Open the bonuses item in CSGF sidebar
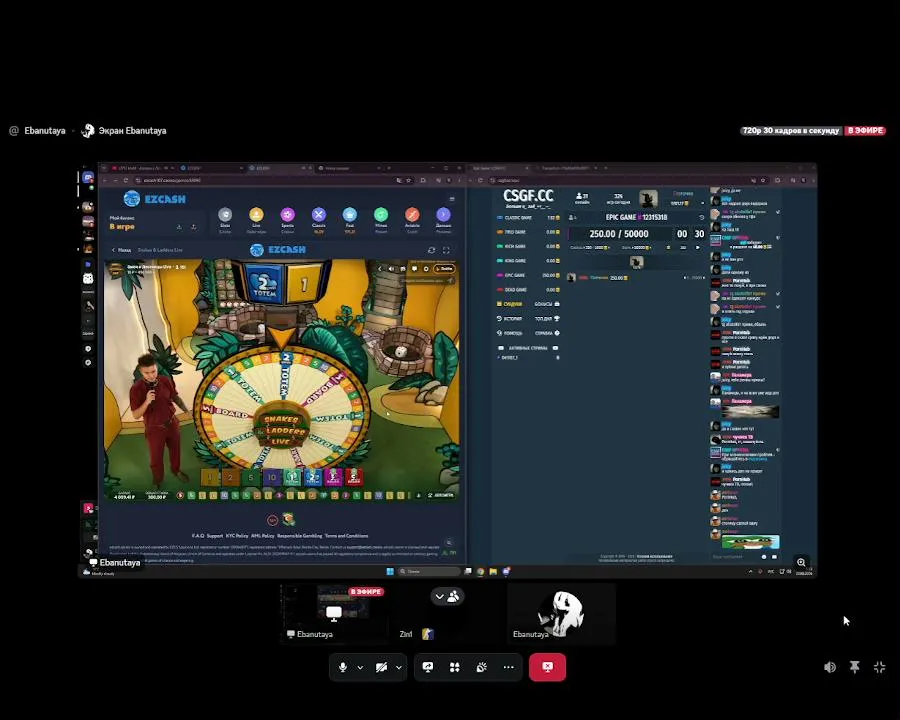900x720 pixels. [x=546, y=304]
